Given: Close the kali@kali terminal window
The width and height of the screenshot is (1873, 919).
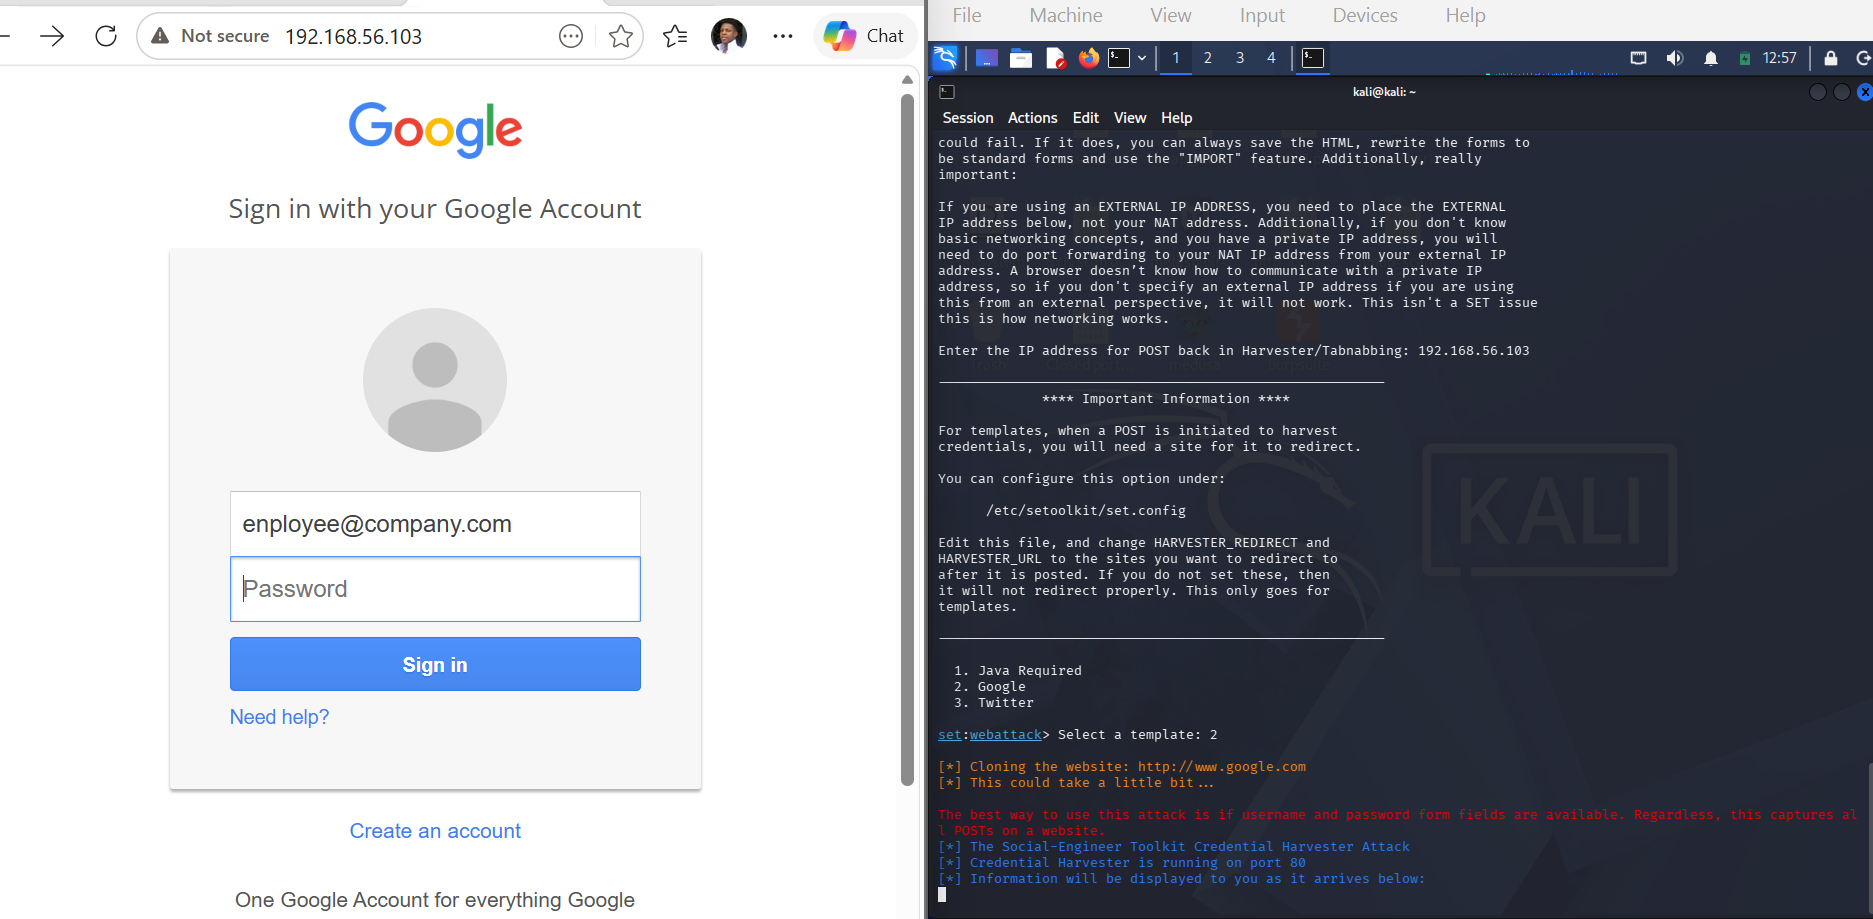Looking at the screenshot, I should [x=1864, y=92].
